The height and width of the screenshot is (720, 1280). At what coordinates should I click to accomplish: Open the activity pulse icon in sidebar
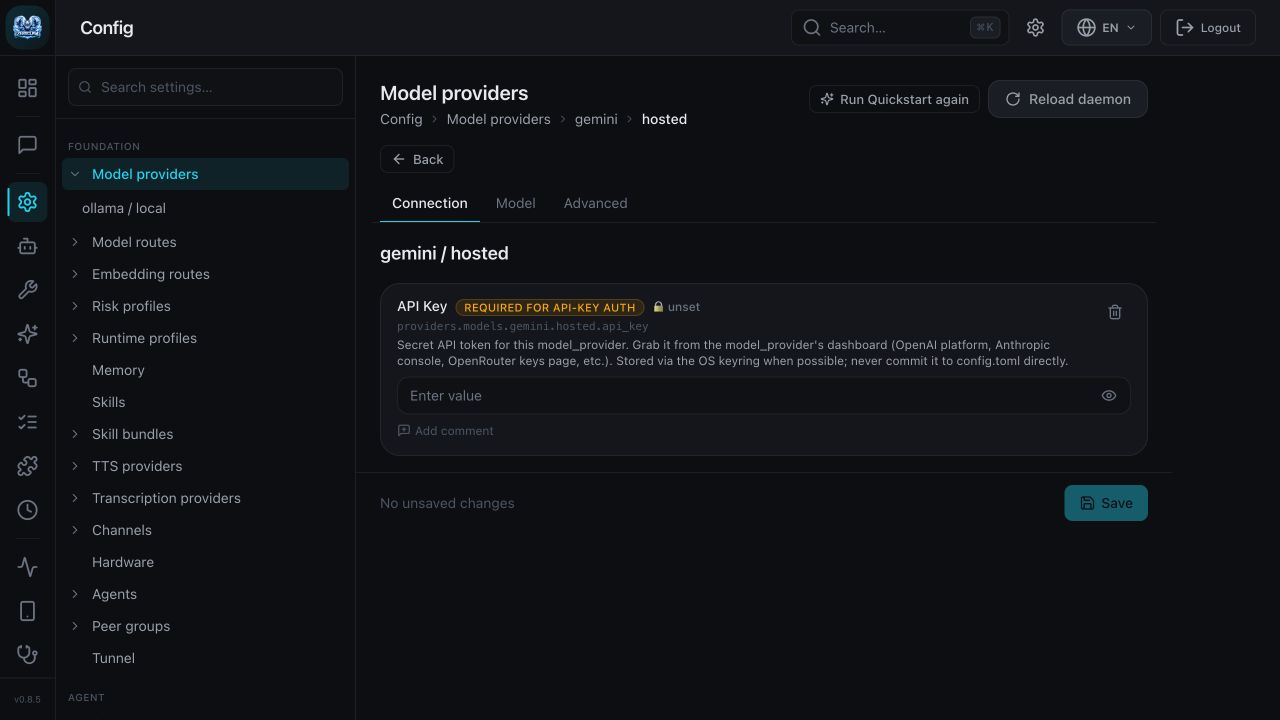pos(27,567)
